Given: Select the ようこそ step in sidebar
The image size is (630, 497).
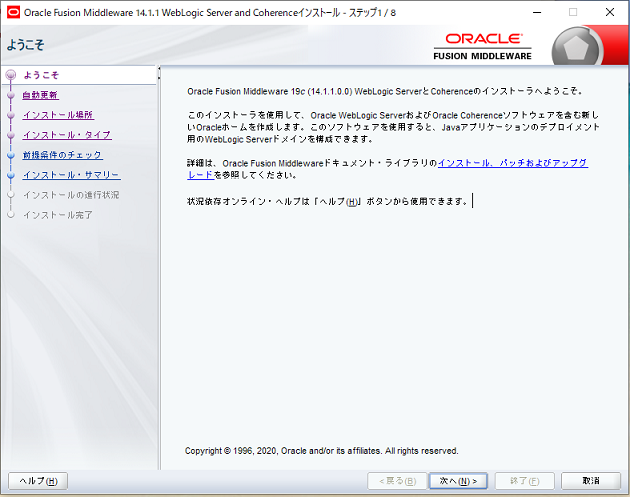Looking at the screenshot, I should pyautogui.click(x=41, y=75).
